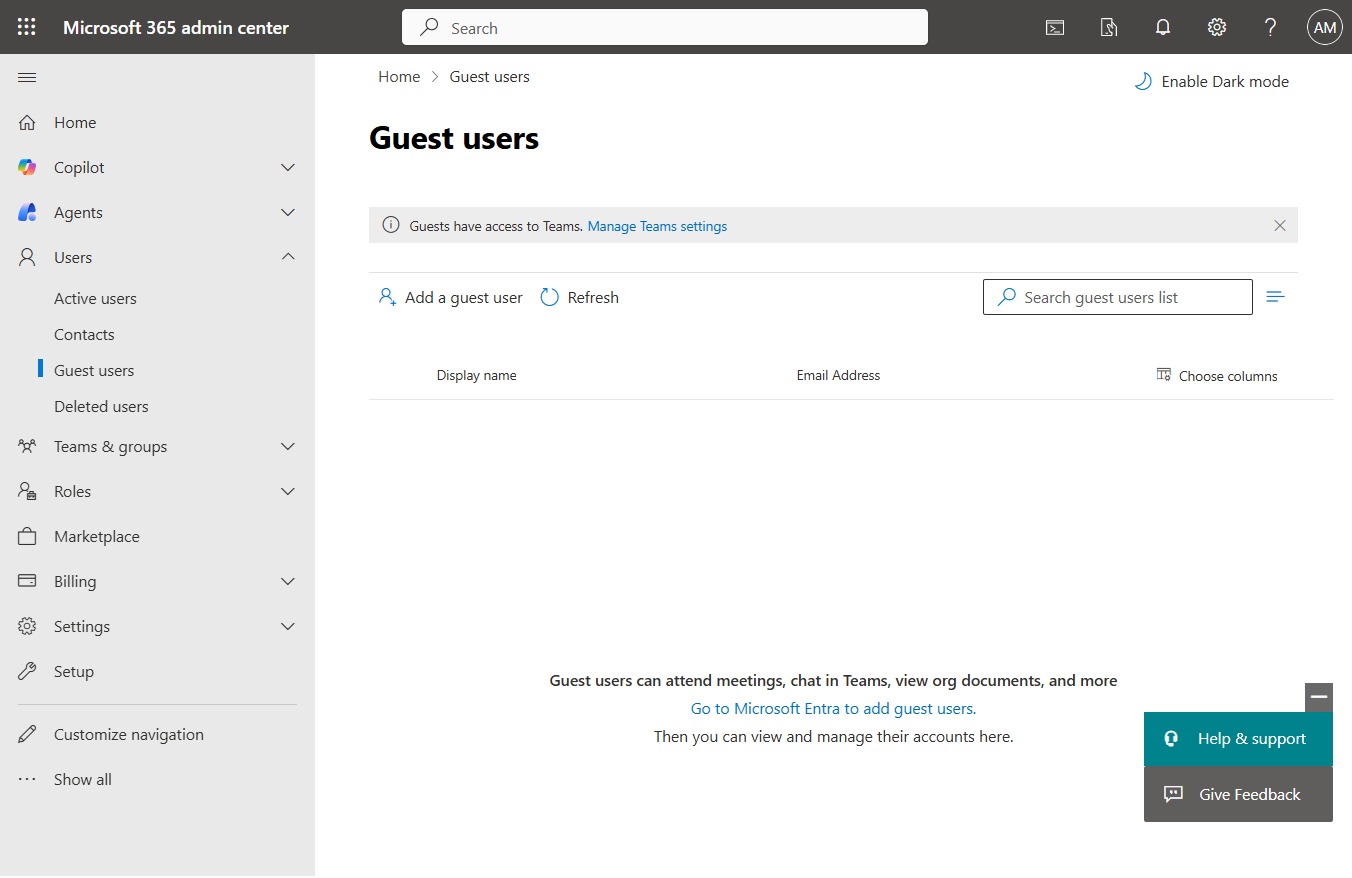1352x878 pixels.
Task: Click the Billing card icon
Action: 27,582
